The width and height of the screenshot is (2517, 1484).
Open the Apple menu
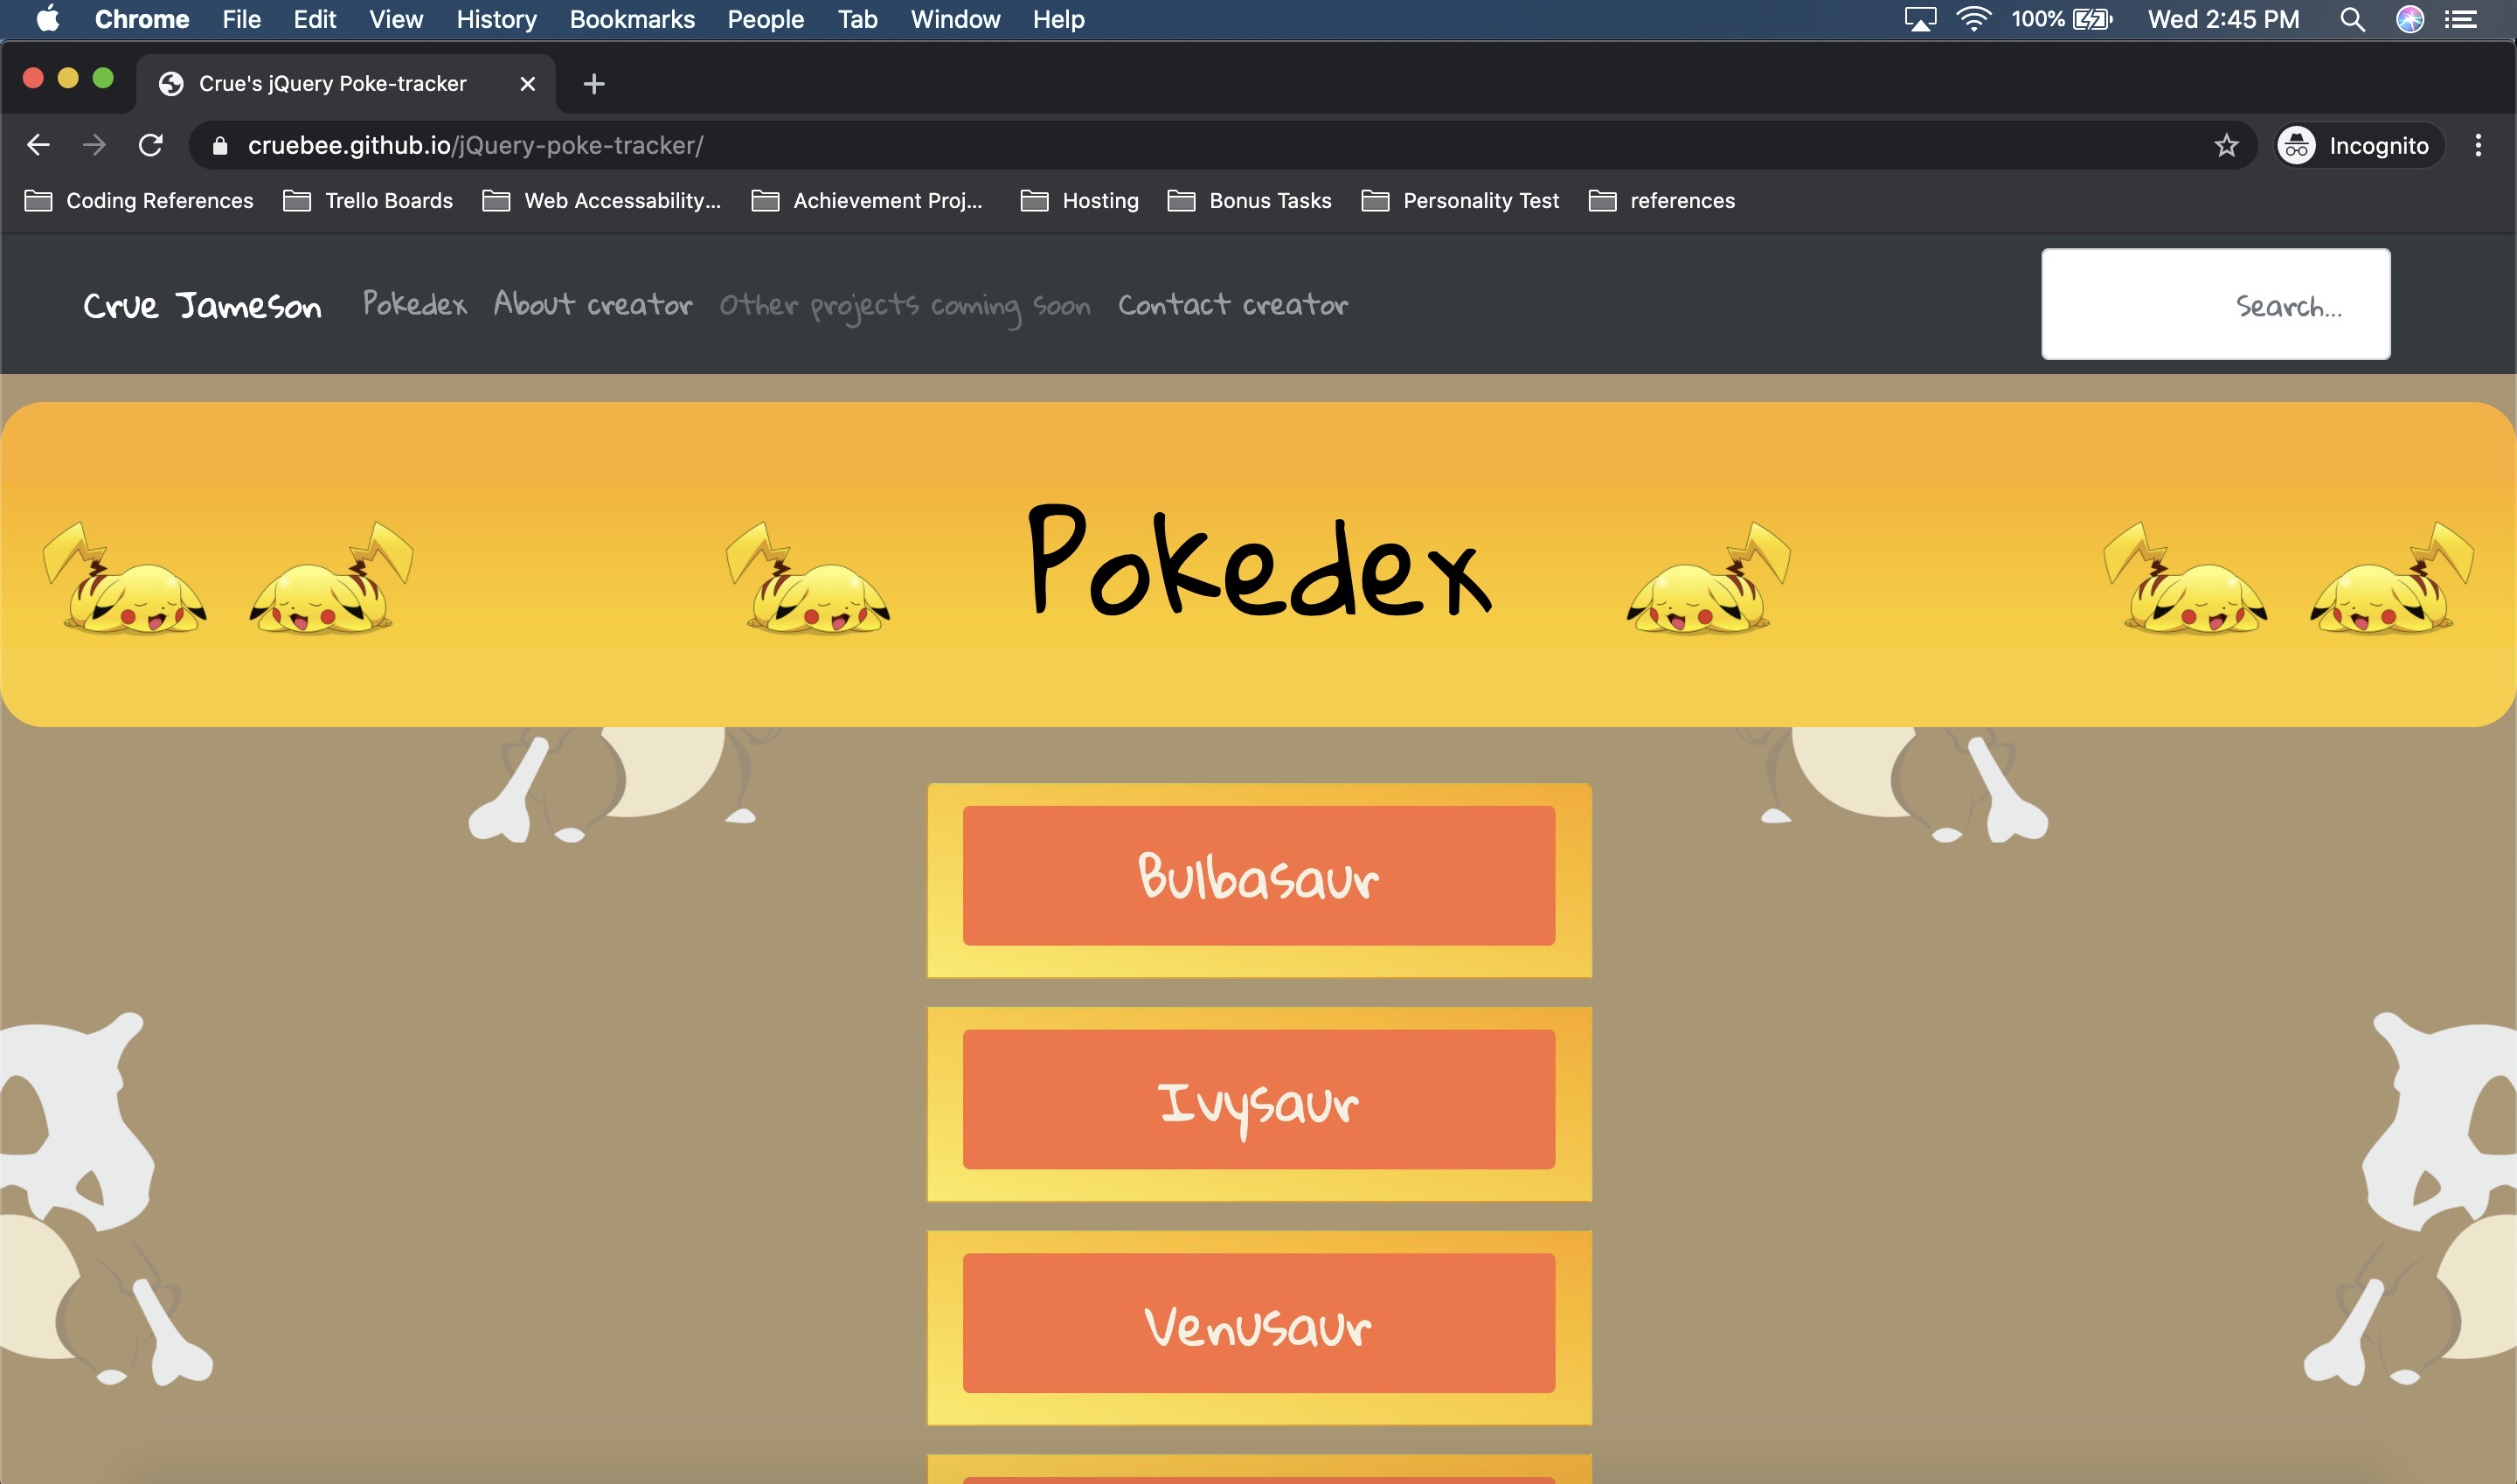[x=47, y=19]
